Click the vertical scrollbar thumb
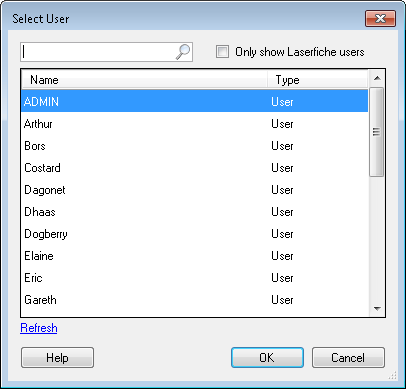 [x=377, y=132]
